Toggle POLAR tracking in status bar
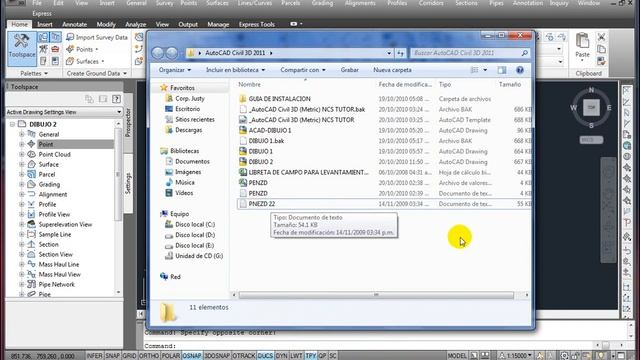 [171, 356]
